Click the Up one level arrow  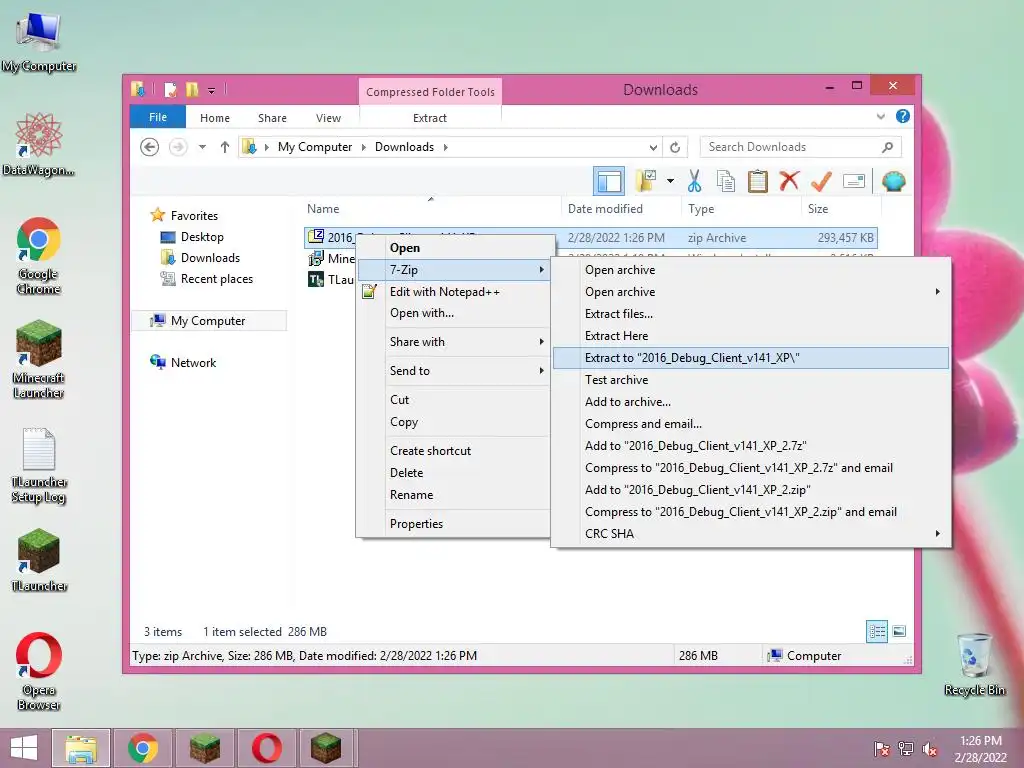(225, 147)
